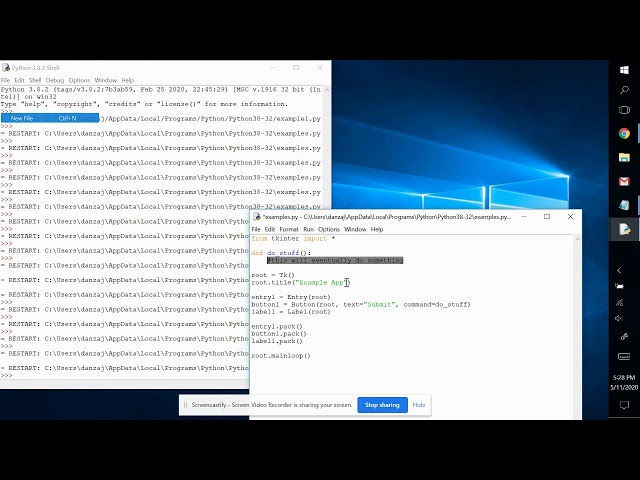The height and width of the screenshot is (480, 640).
Task: Click the 'label1 = Label(root)' line
Action: click(291, 312)
